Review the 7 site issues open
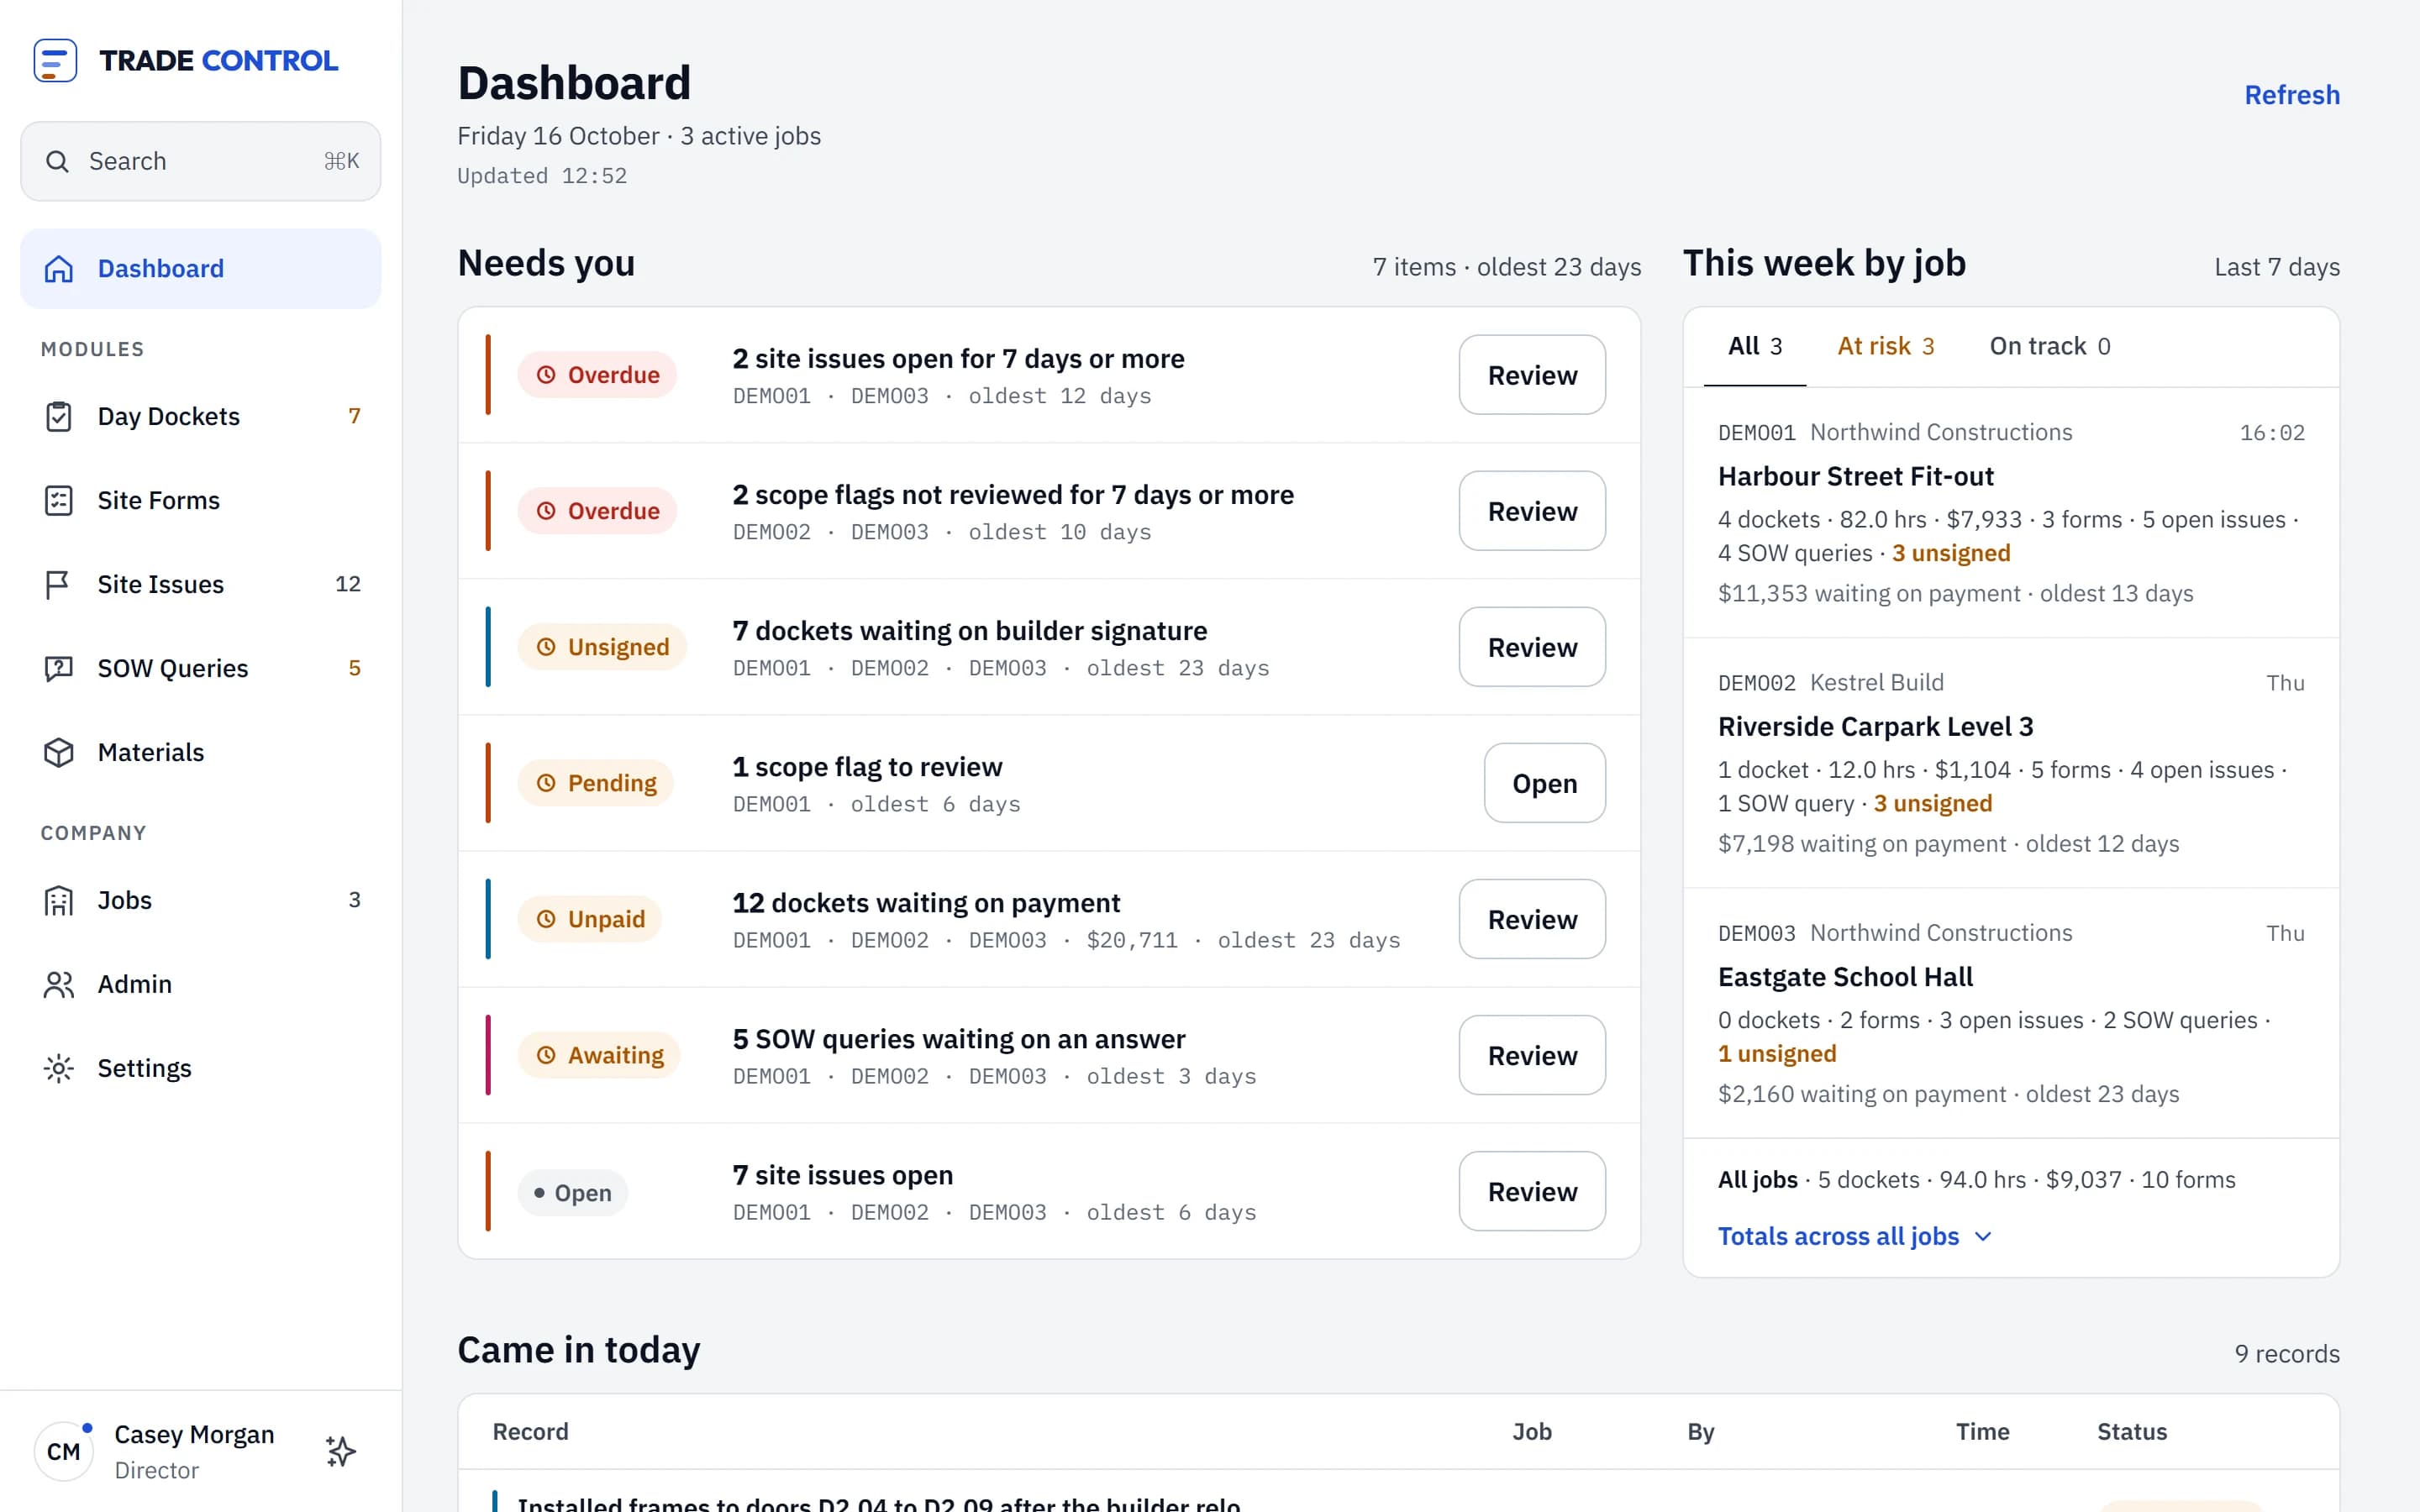The height and width of the screenshot is (1512, 2420). pyautogui.click(x=1532, y=1191)
